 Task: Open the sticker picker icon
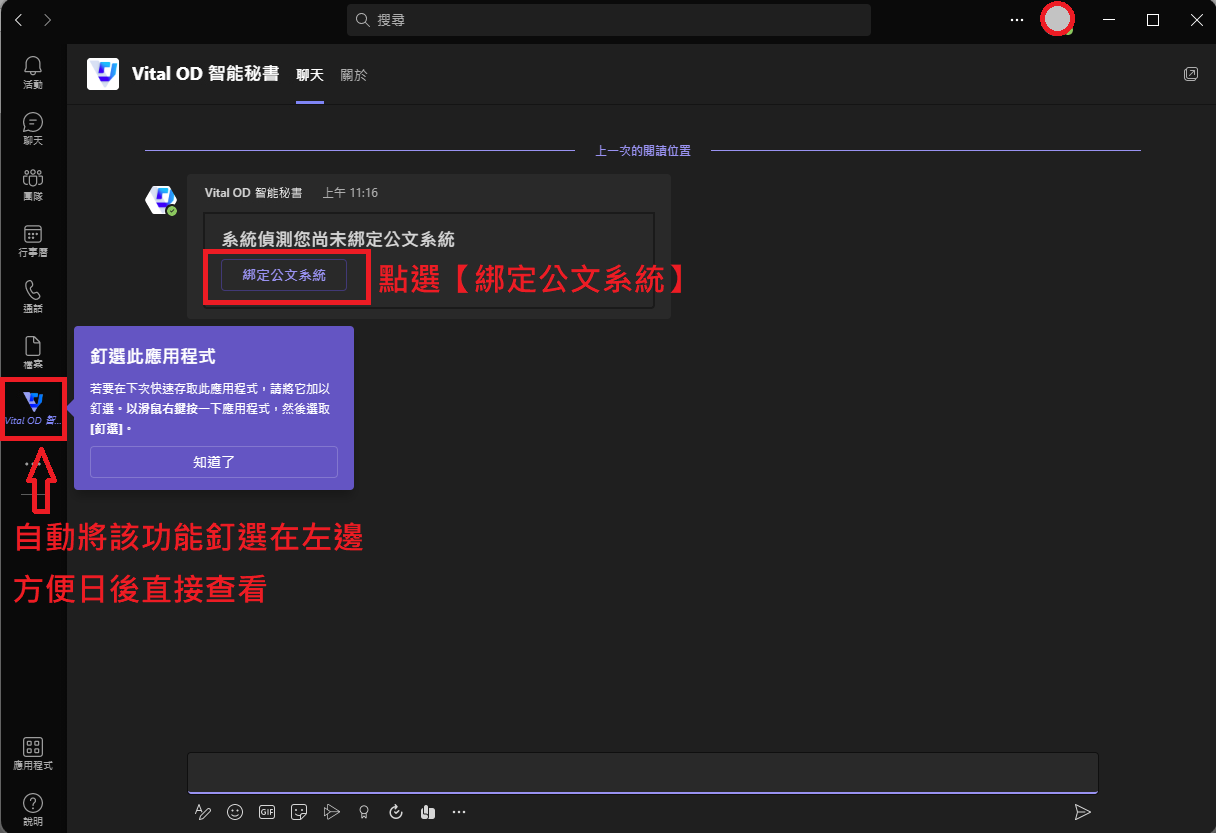coord(299,812)
